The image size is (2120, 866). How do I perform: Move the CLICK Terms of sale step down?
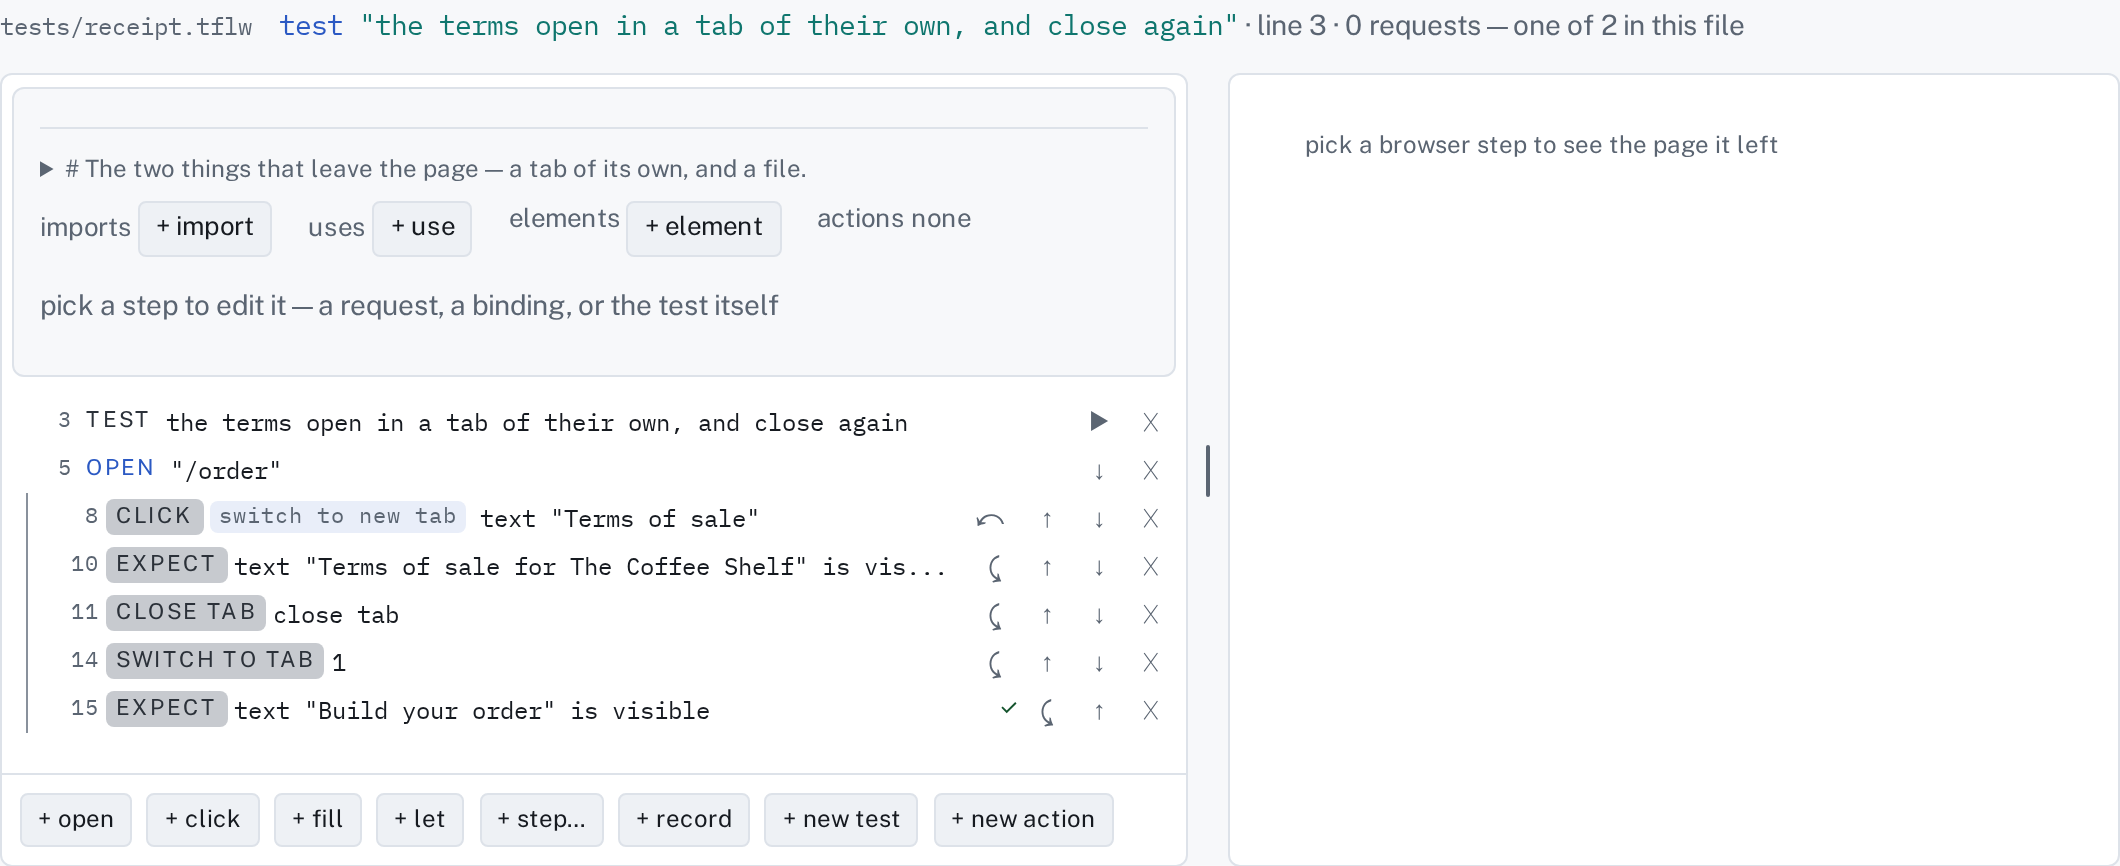point(1099,519)
